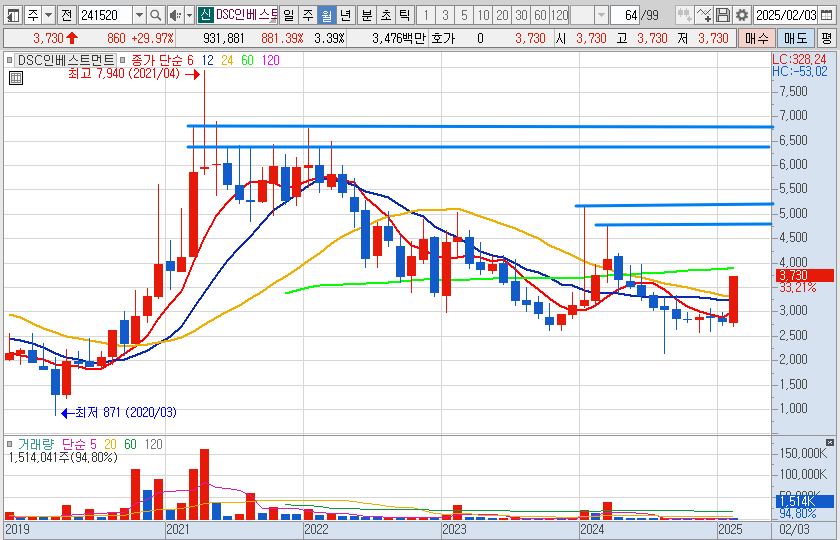This screenshot has width=840, height=540.
Task: Click the small square before DSC인베스트먼트 label
Action: [10, 60]
